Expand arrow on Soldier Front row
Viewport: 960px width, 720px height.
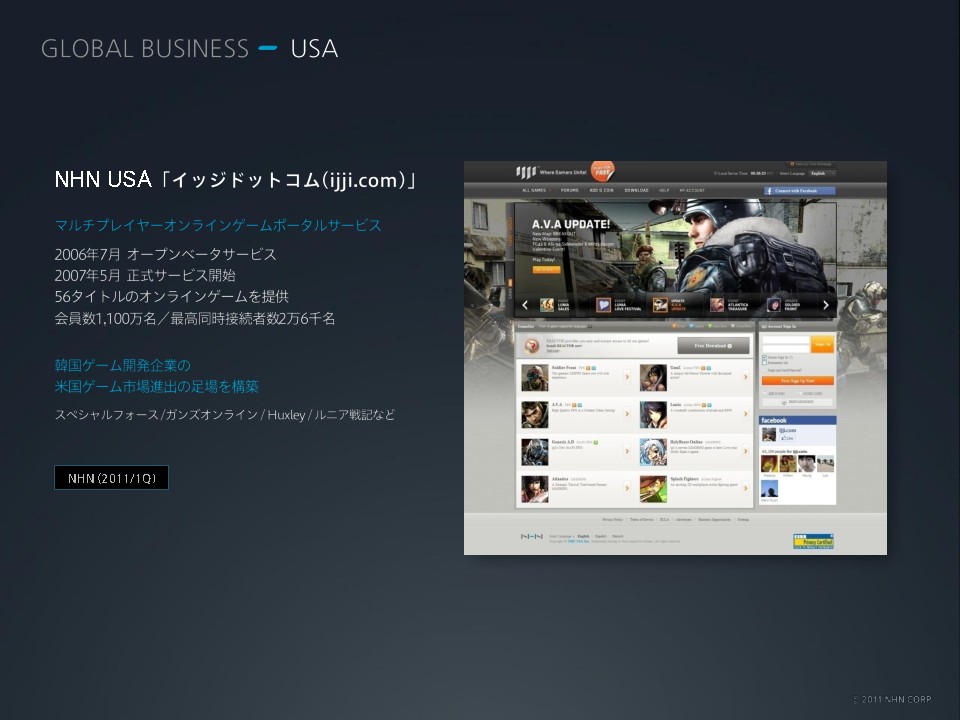point(627,377)
